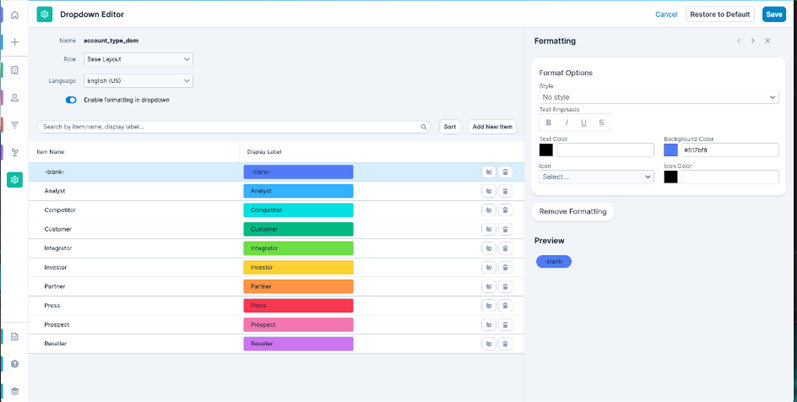Expand the Role dropdown
Viewport: 797px width, 402px height.
[138, 60]
